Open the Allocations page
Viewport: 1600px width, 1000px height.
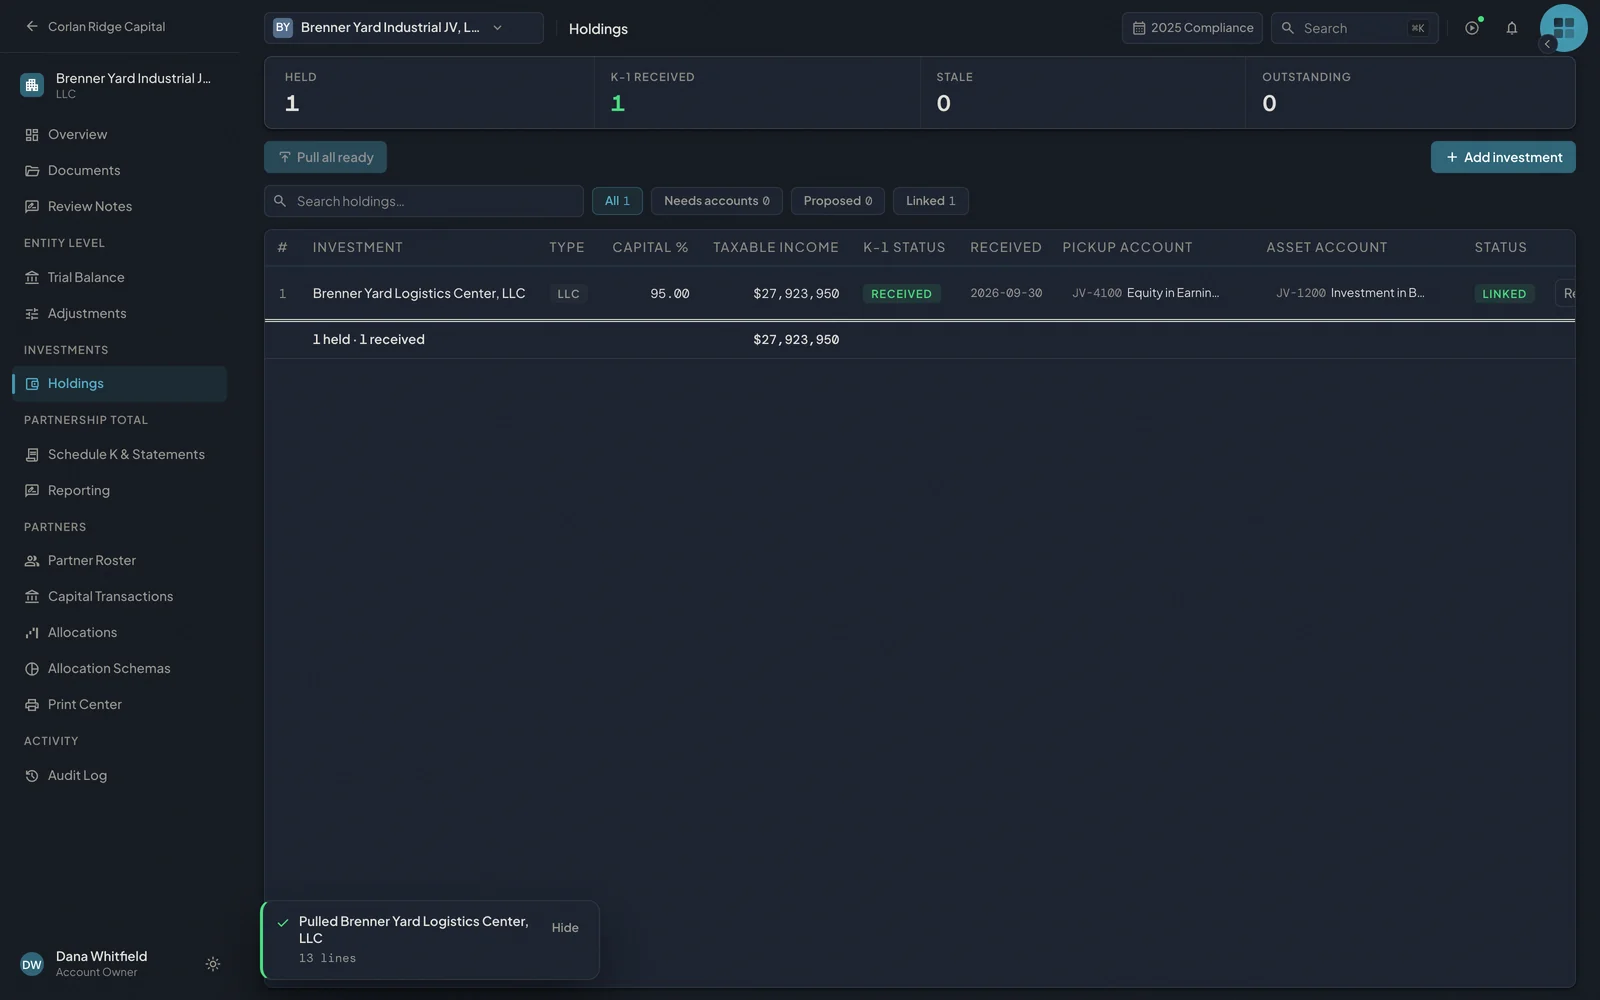coord(119,633)
